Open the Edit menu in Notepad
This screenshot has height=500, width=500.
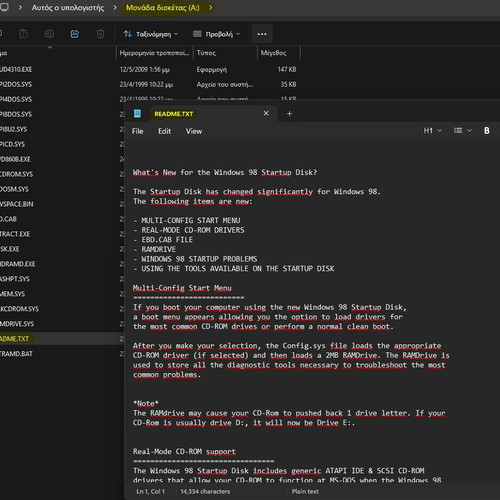click(x=164, y=131)
